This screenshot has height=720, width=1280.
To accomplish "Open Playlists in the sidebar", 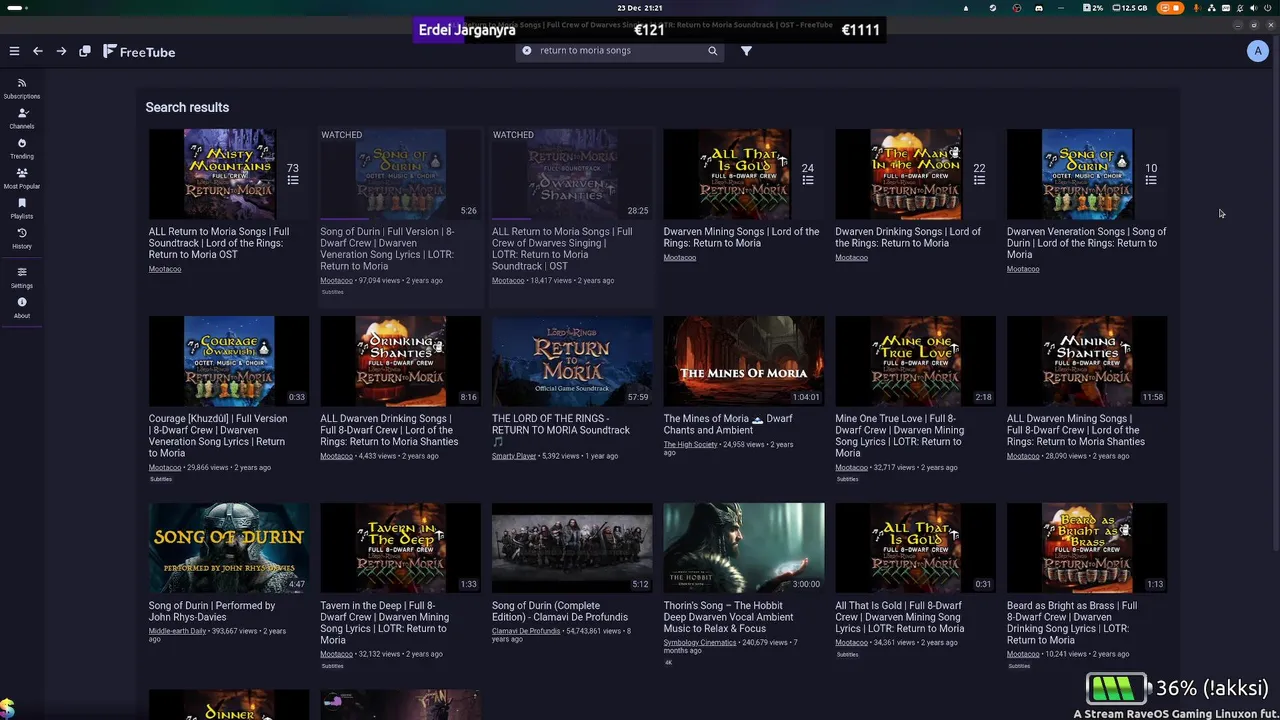I will [22, 209].
